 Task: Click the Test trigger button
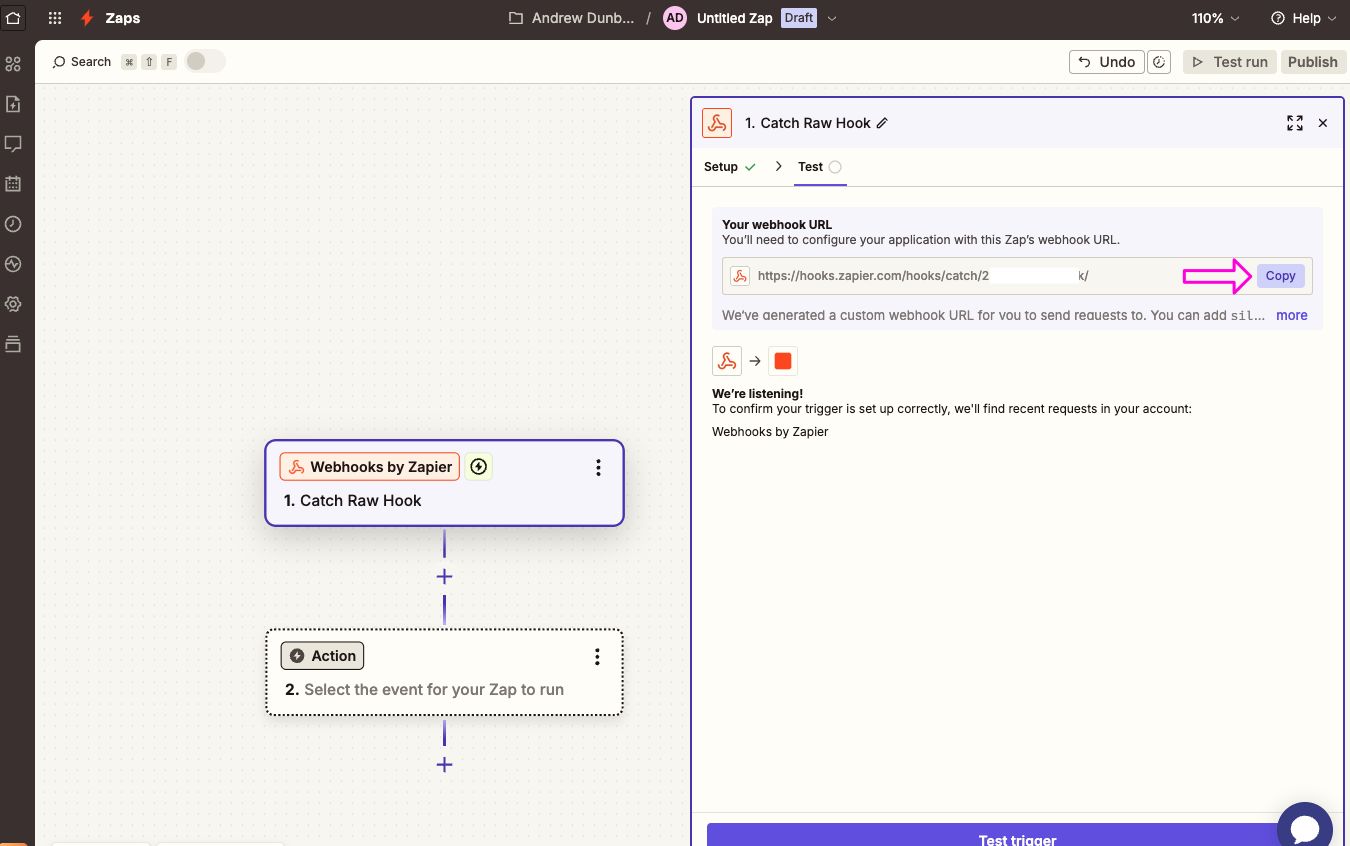[1017, 835]
